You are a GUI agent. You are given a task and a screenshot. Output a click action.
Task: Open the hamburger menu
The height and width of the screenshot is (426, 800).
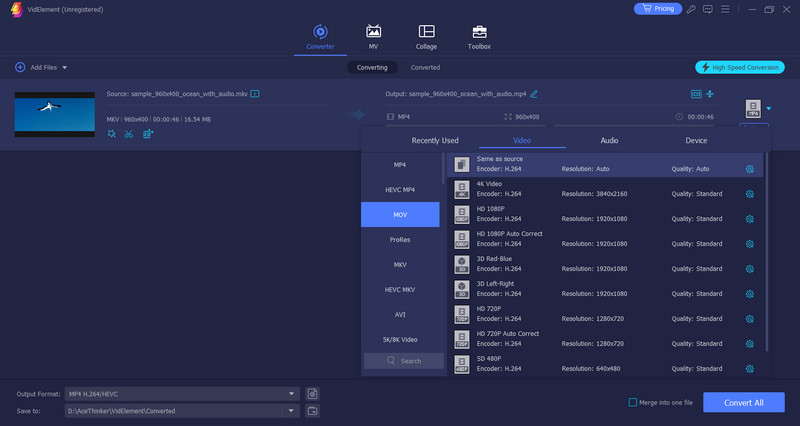click(725, 9)
